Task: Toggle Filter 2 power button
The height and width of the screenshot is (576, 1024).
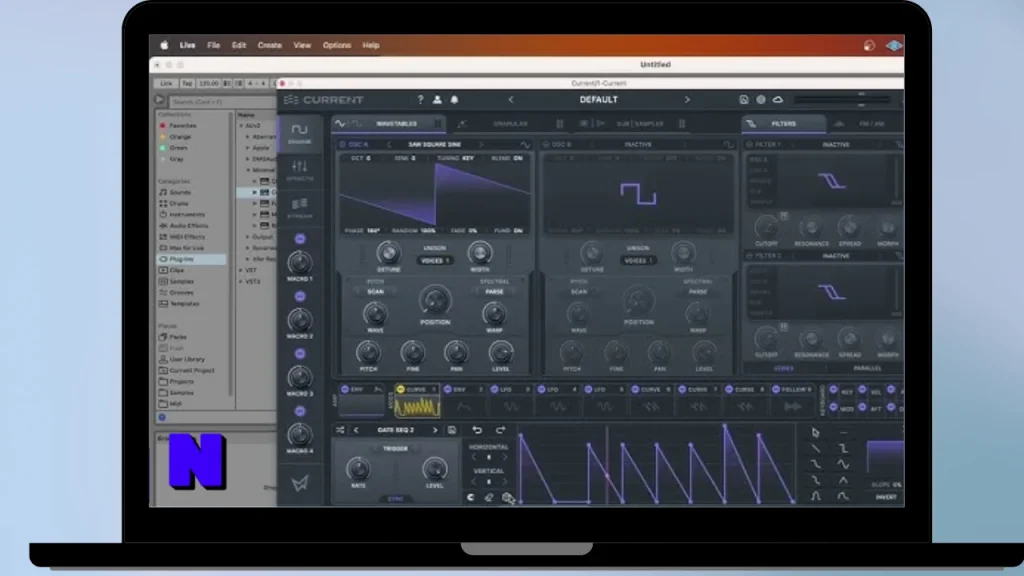Action: (x=749, y=256)
